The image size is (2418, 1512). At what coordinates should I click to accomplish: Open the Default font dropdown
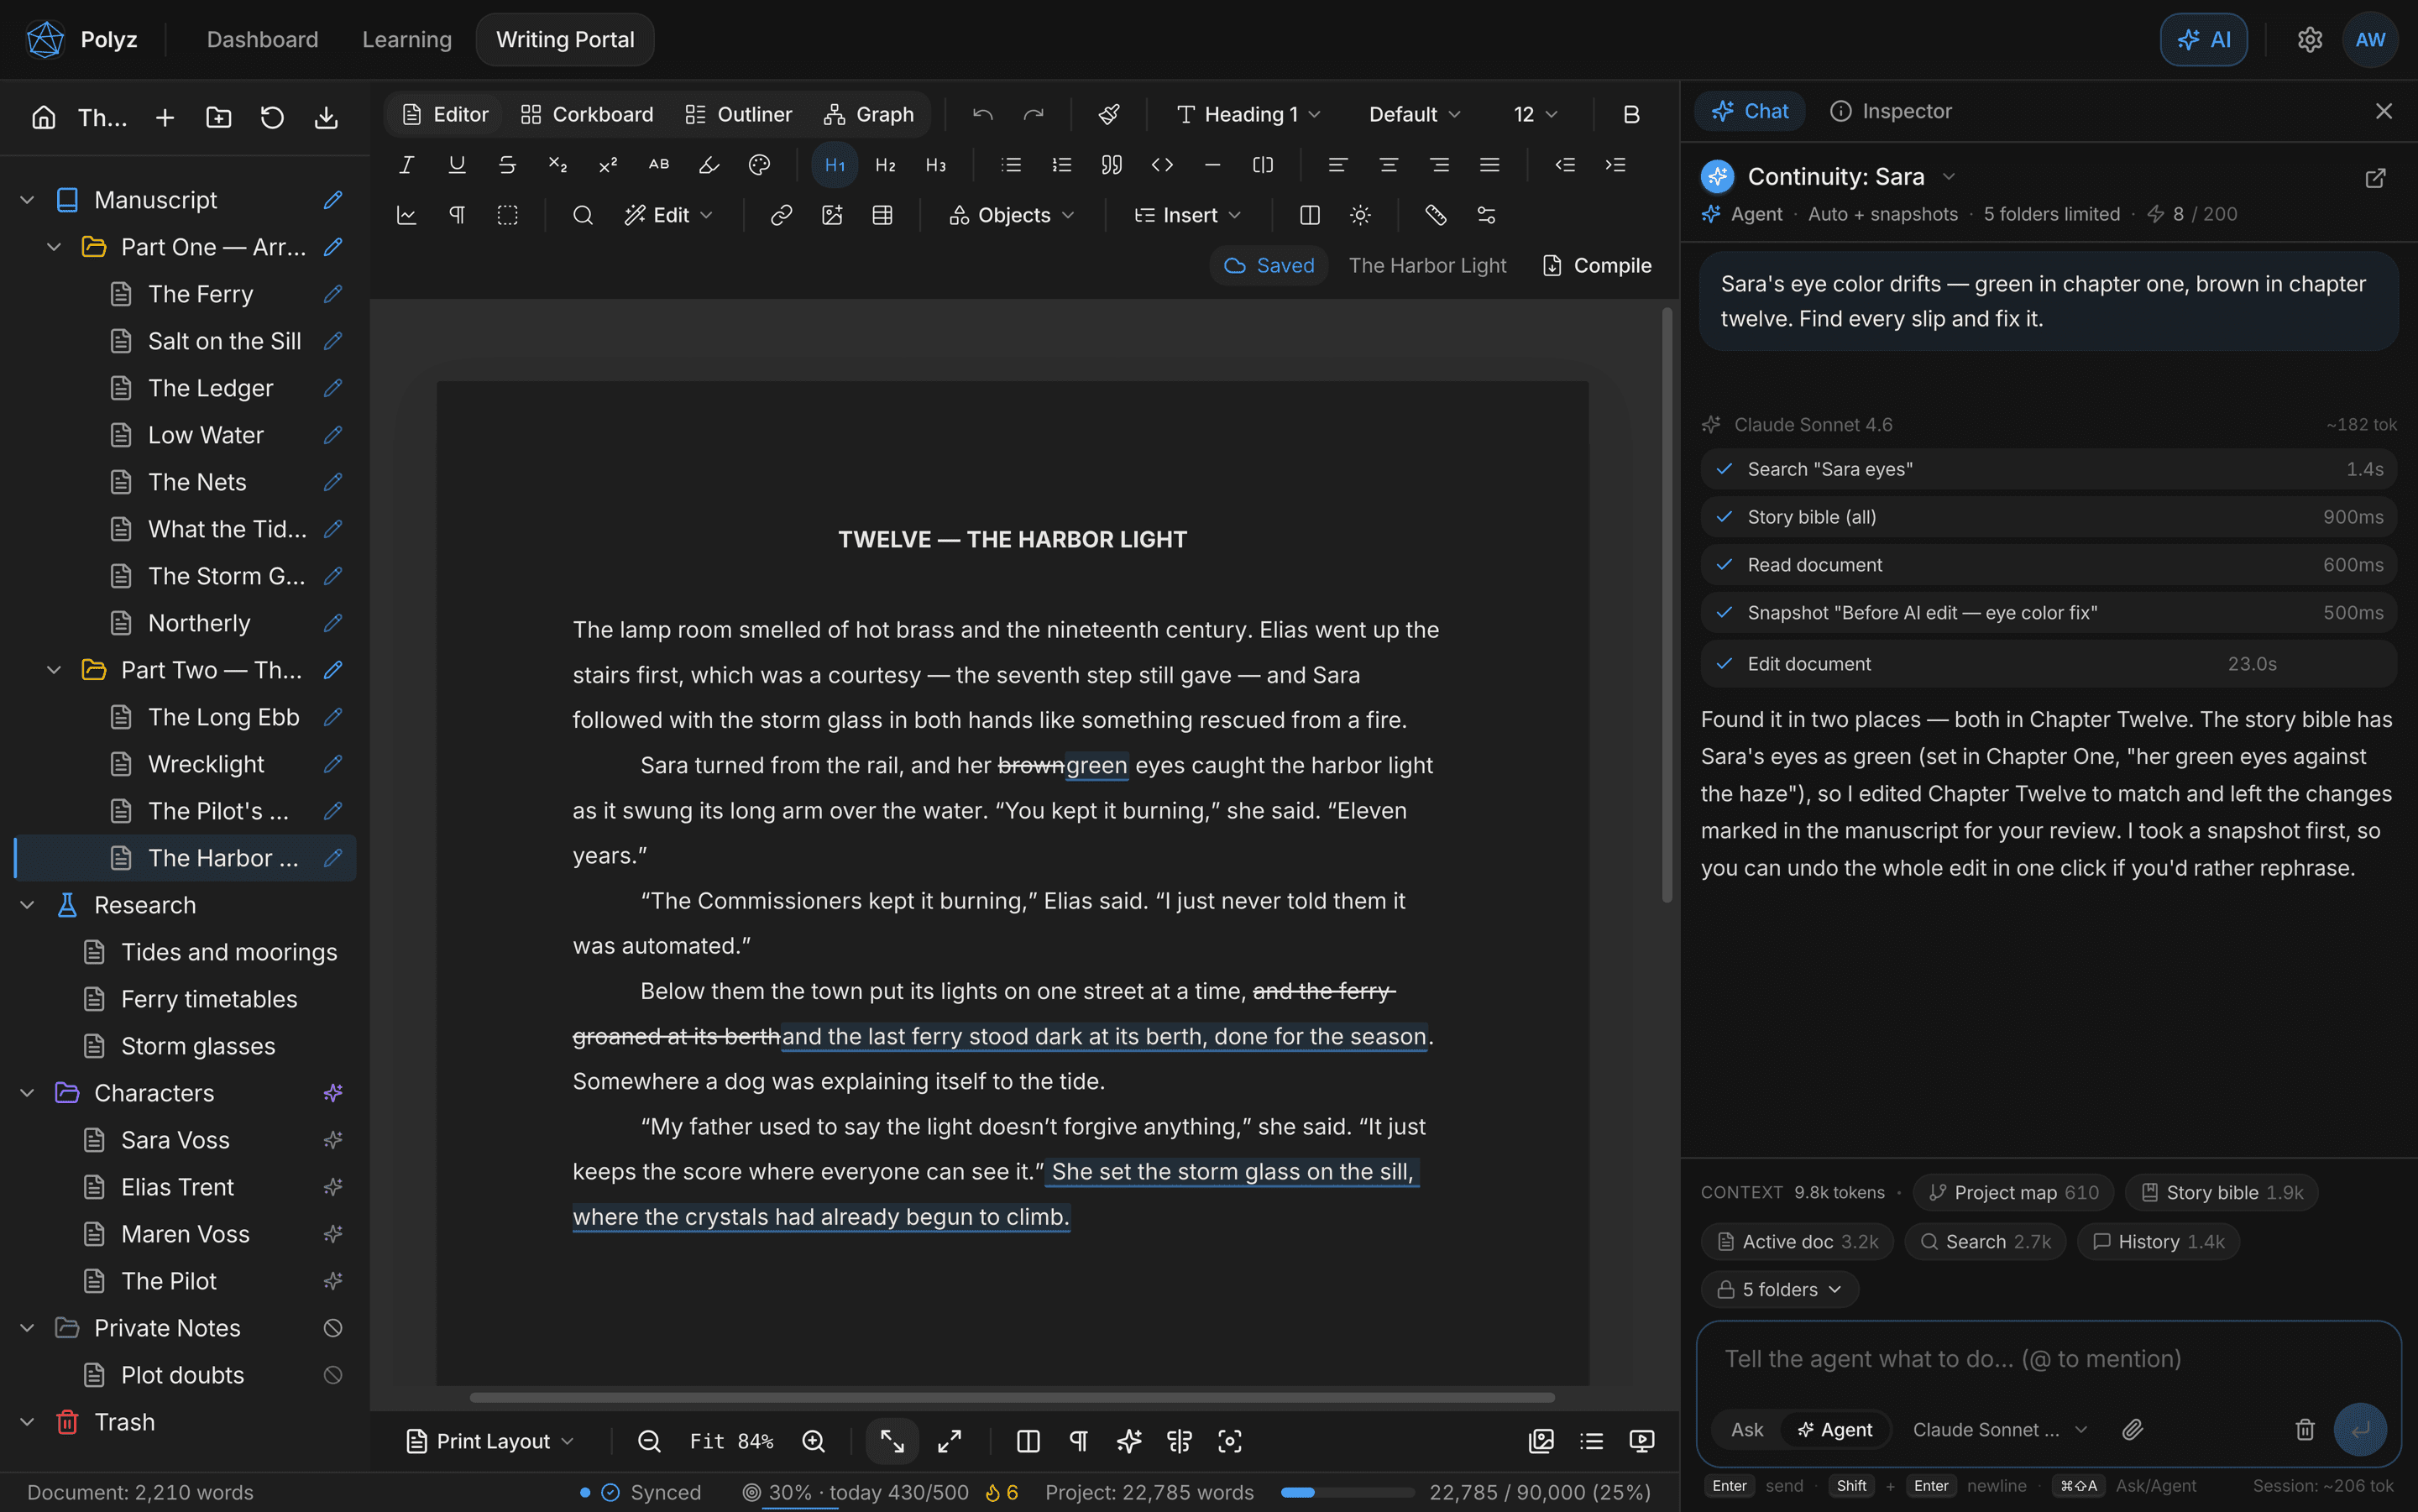point(1415,115)
